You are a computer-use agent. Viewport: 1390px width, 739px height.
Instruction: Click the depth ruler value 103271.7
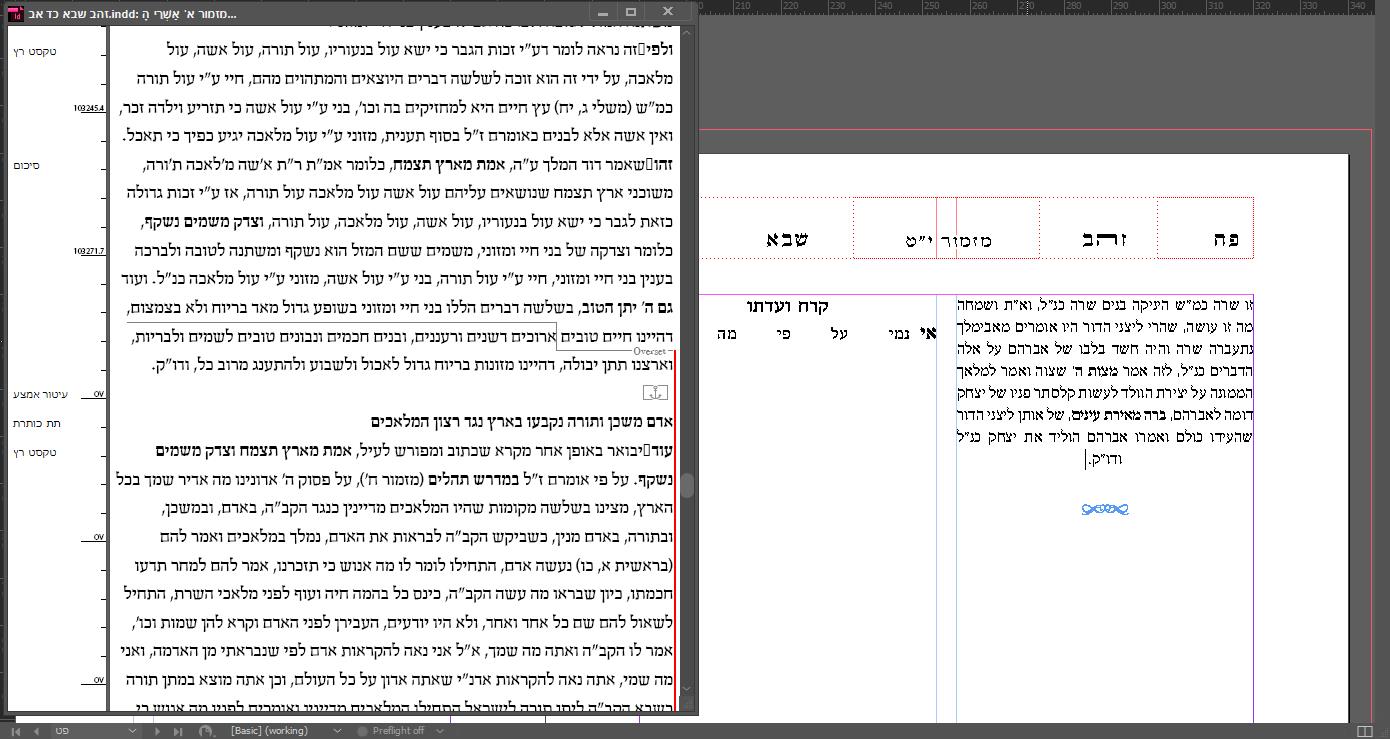click(88, 252)
